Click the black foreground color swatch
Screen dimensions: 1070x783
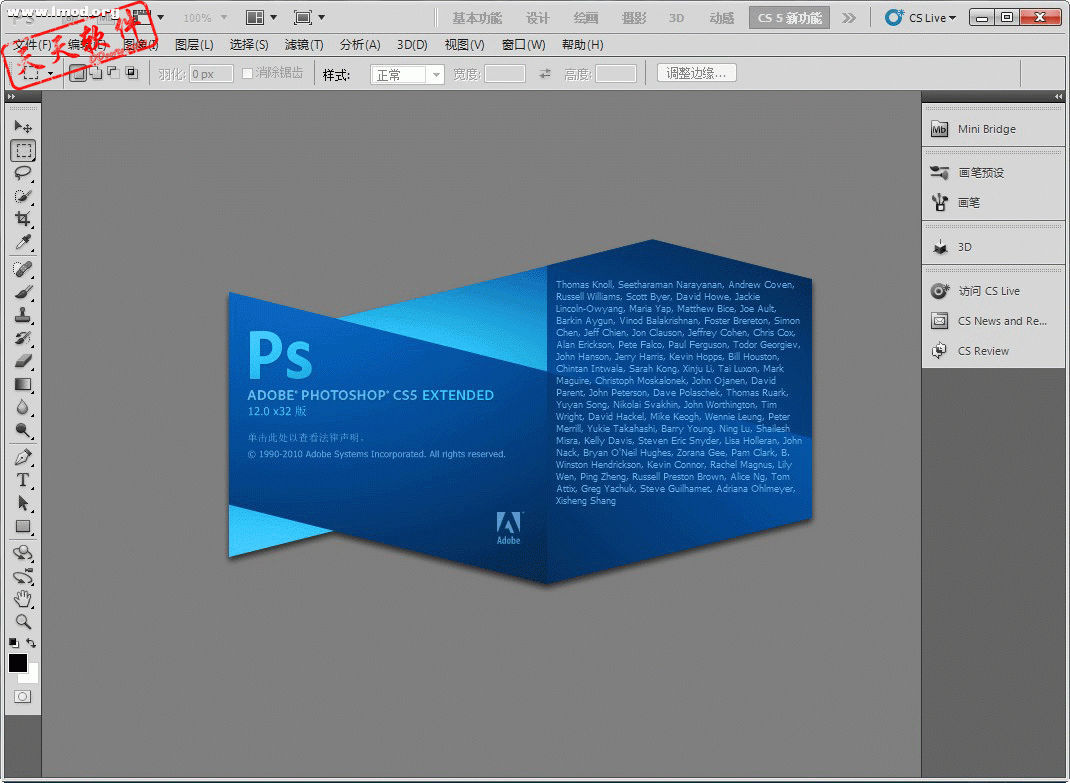point(16,663)
